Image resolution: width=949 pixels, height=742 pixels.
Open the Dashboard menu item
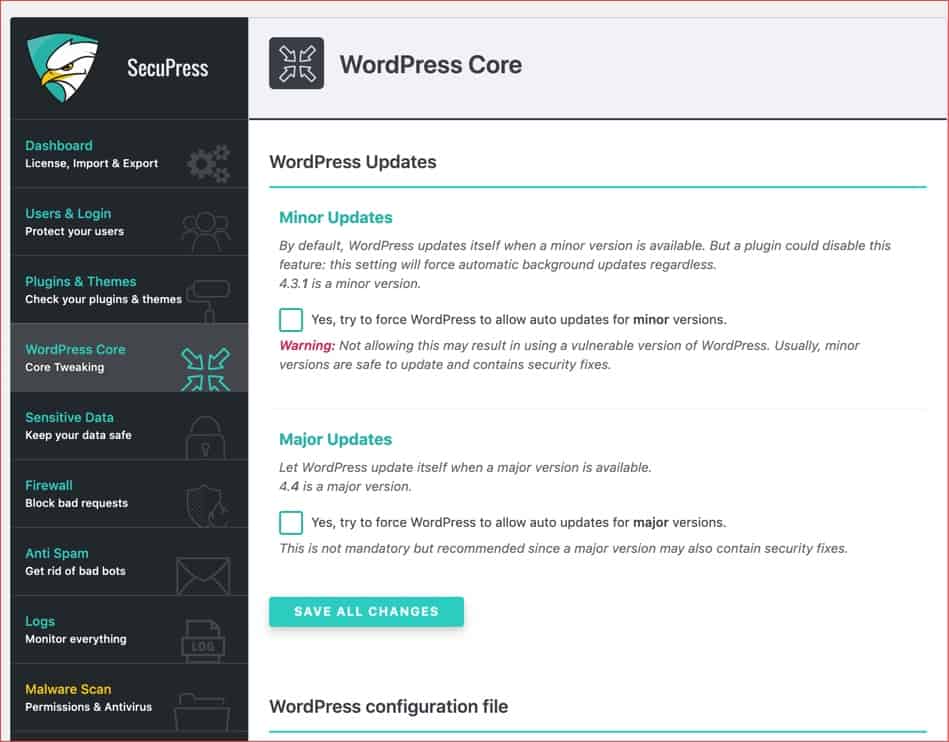pyautogui.click(x=129, y=154)
